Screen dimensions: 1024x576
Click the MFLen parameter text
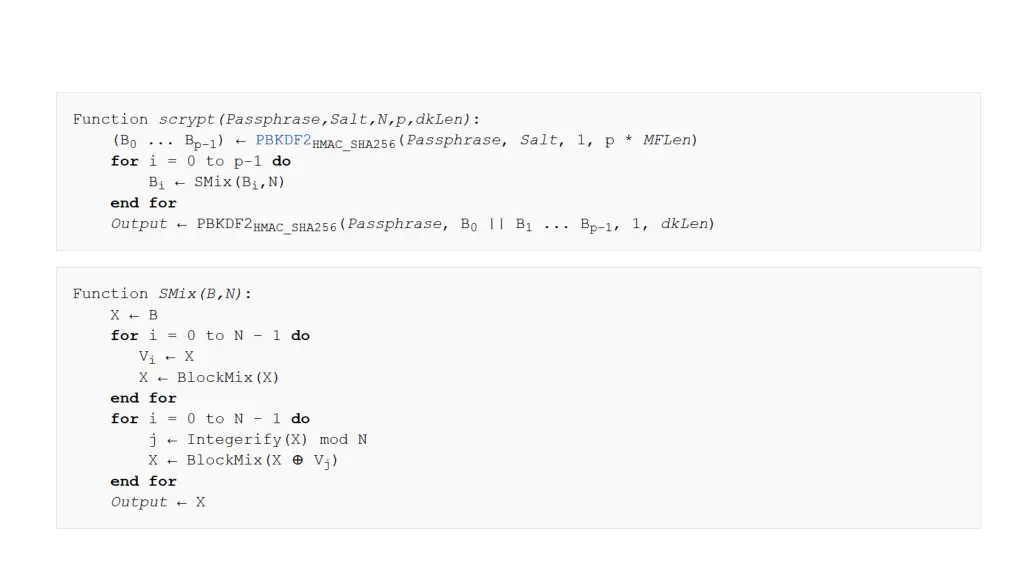(x=667, y=140)
